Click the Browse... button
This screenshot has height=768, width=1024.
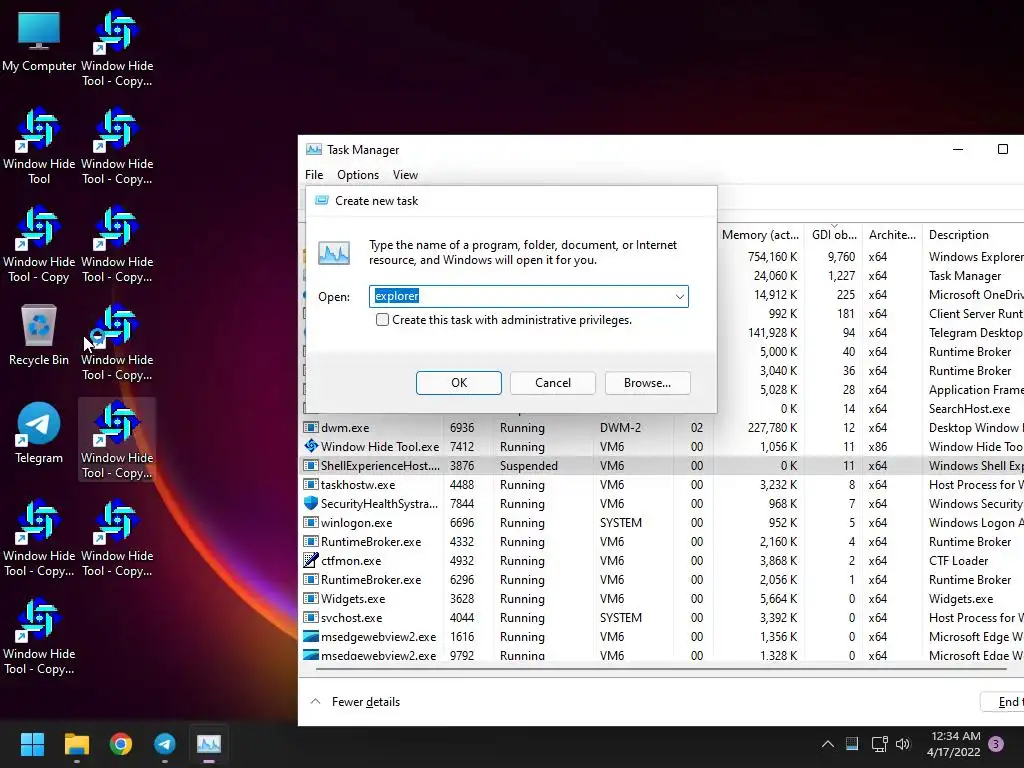tap(647, 383)
